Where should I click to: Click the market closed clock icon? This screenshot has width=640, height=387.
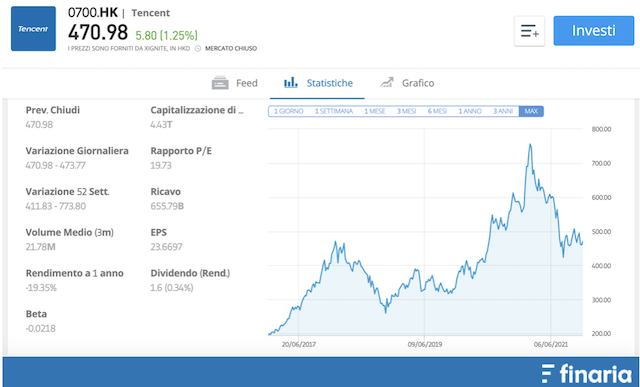point(198,49)
